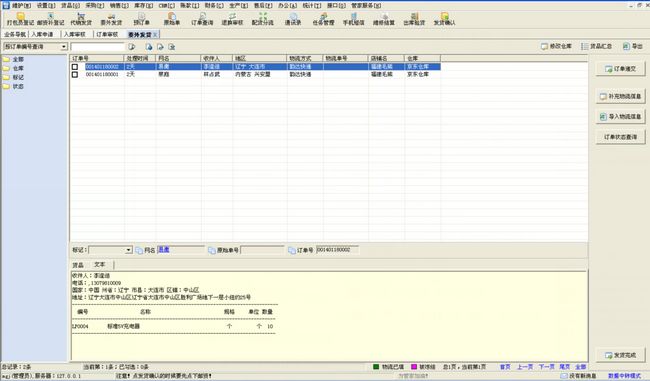Close the 委外发货 tab
This screenshot has height=381, width=650.
[x=155, y=35]
